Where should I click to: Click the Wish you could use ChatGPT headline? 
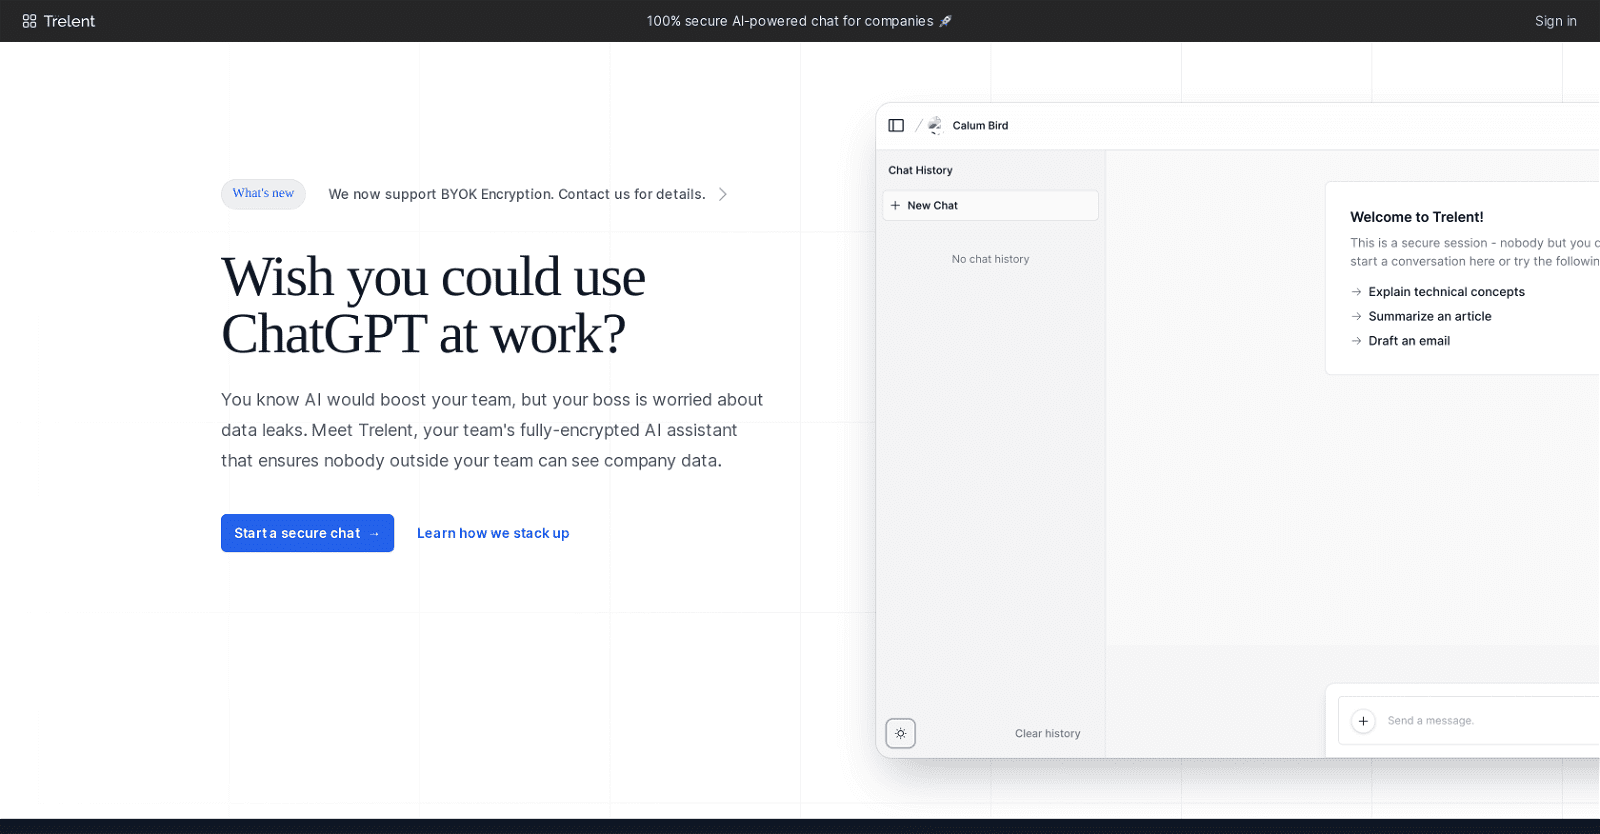tap(433, 305)
